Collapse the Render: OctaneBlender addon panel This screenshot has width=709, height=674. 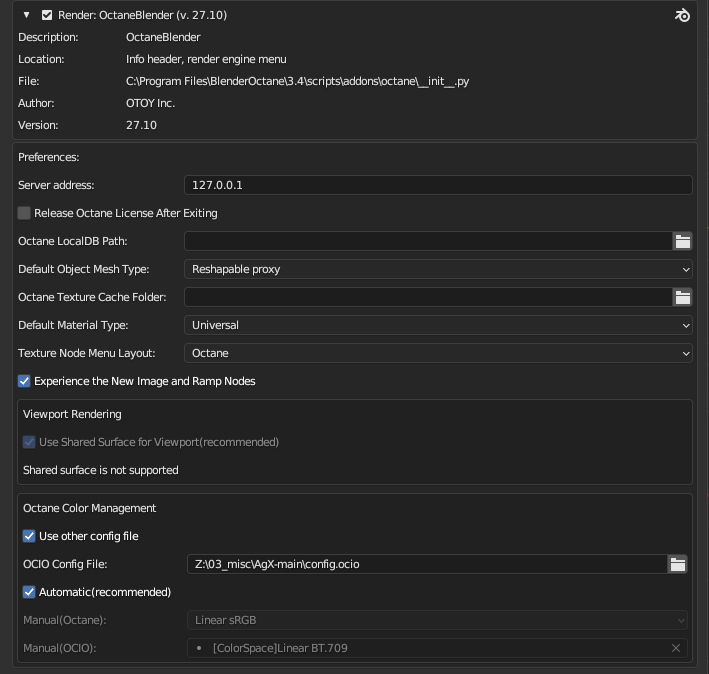pyautogui.click(x=27, y=15)
